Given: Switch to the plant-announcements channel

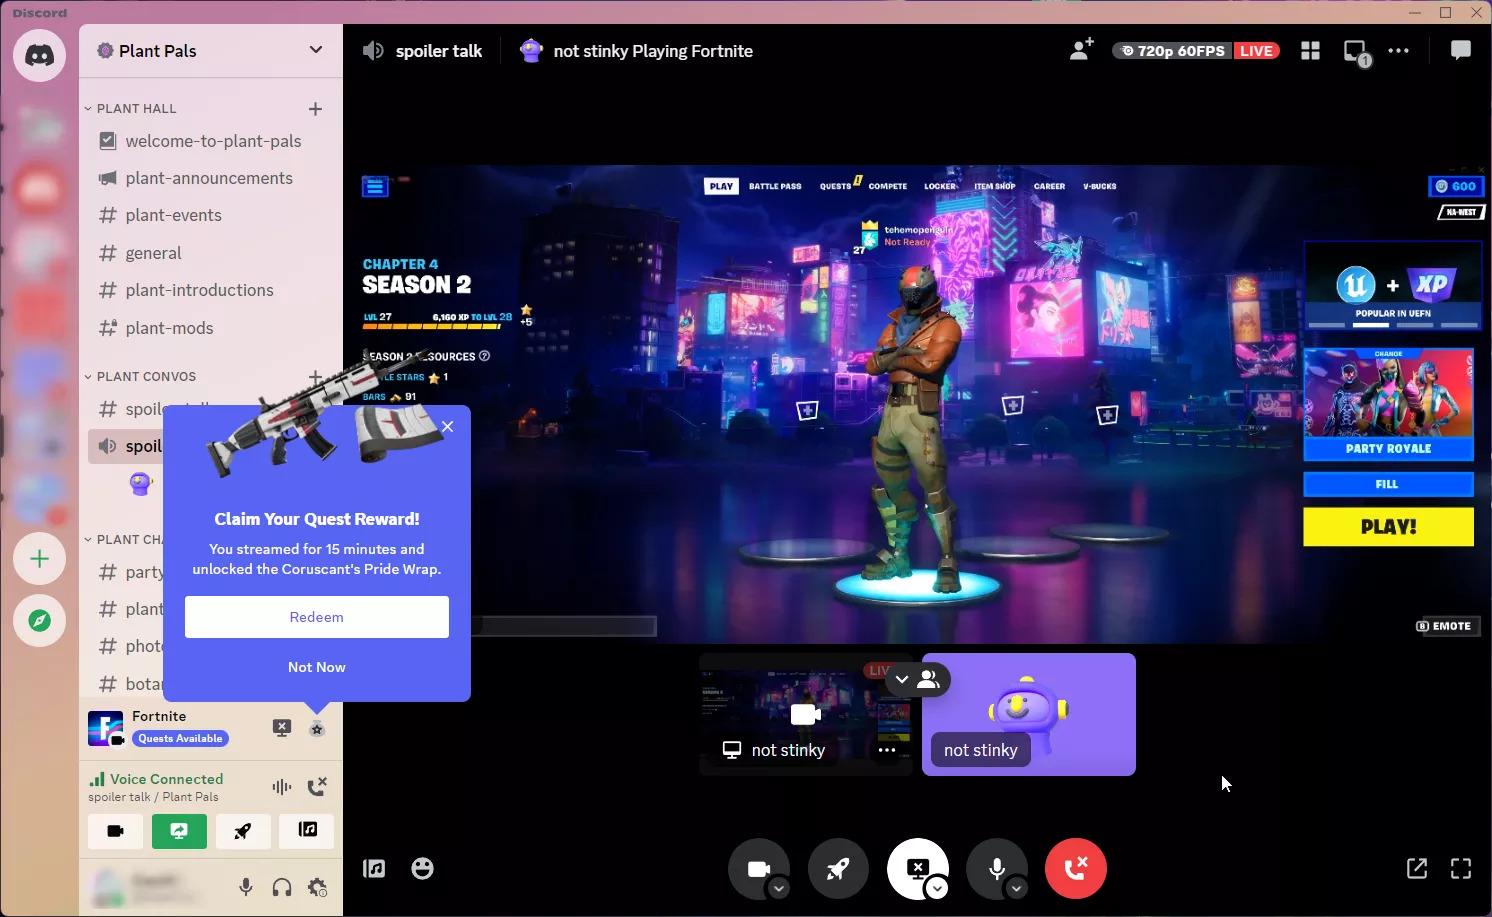Looking at the screenshot, I should coord(209,177).
